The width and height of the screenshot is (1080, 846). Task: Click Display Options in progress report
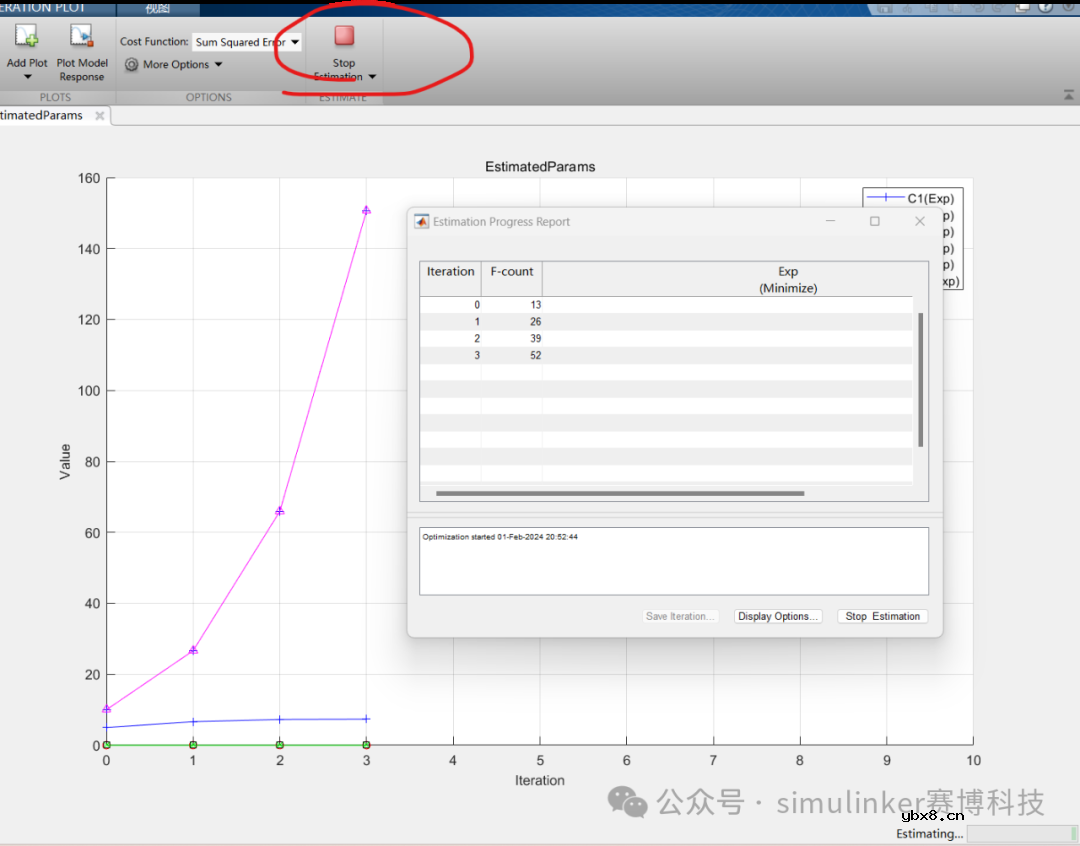778,616
